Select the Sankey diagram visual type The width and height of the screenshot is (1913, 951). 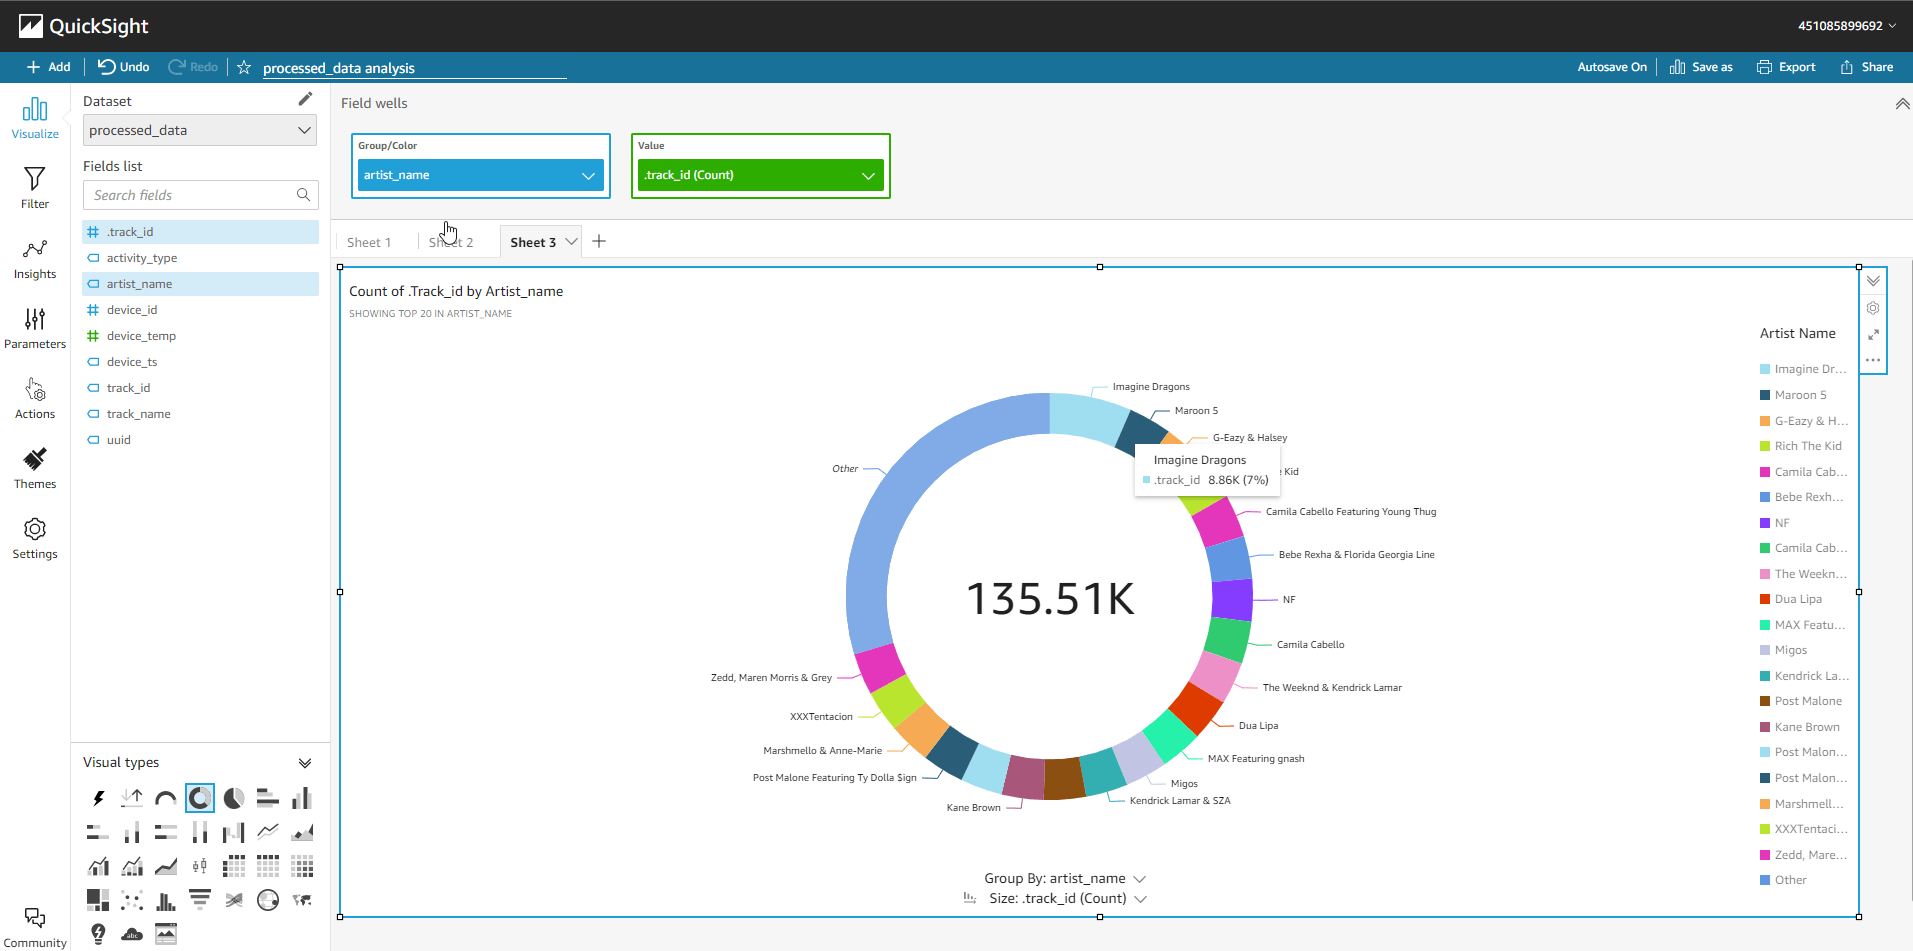click(234, 900)
